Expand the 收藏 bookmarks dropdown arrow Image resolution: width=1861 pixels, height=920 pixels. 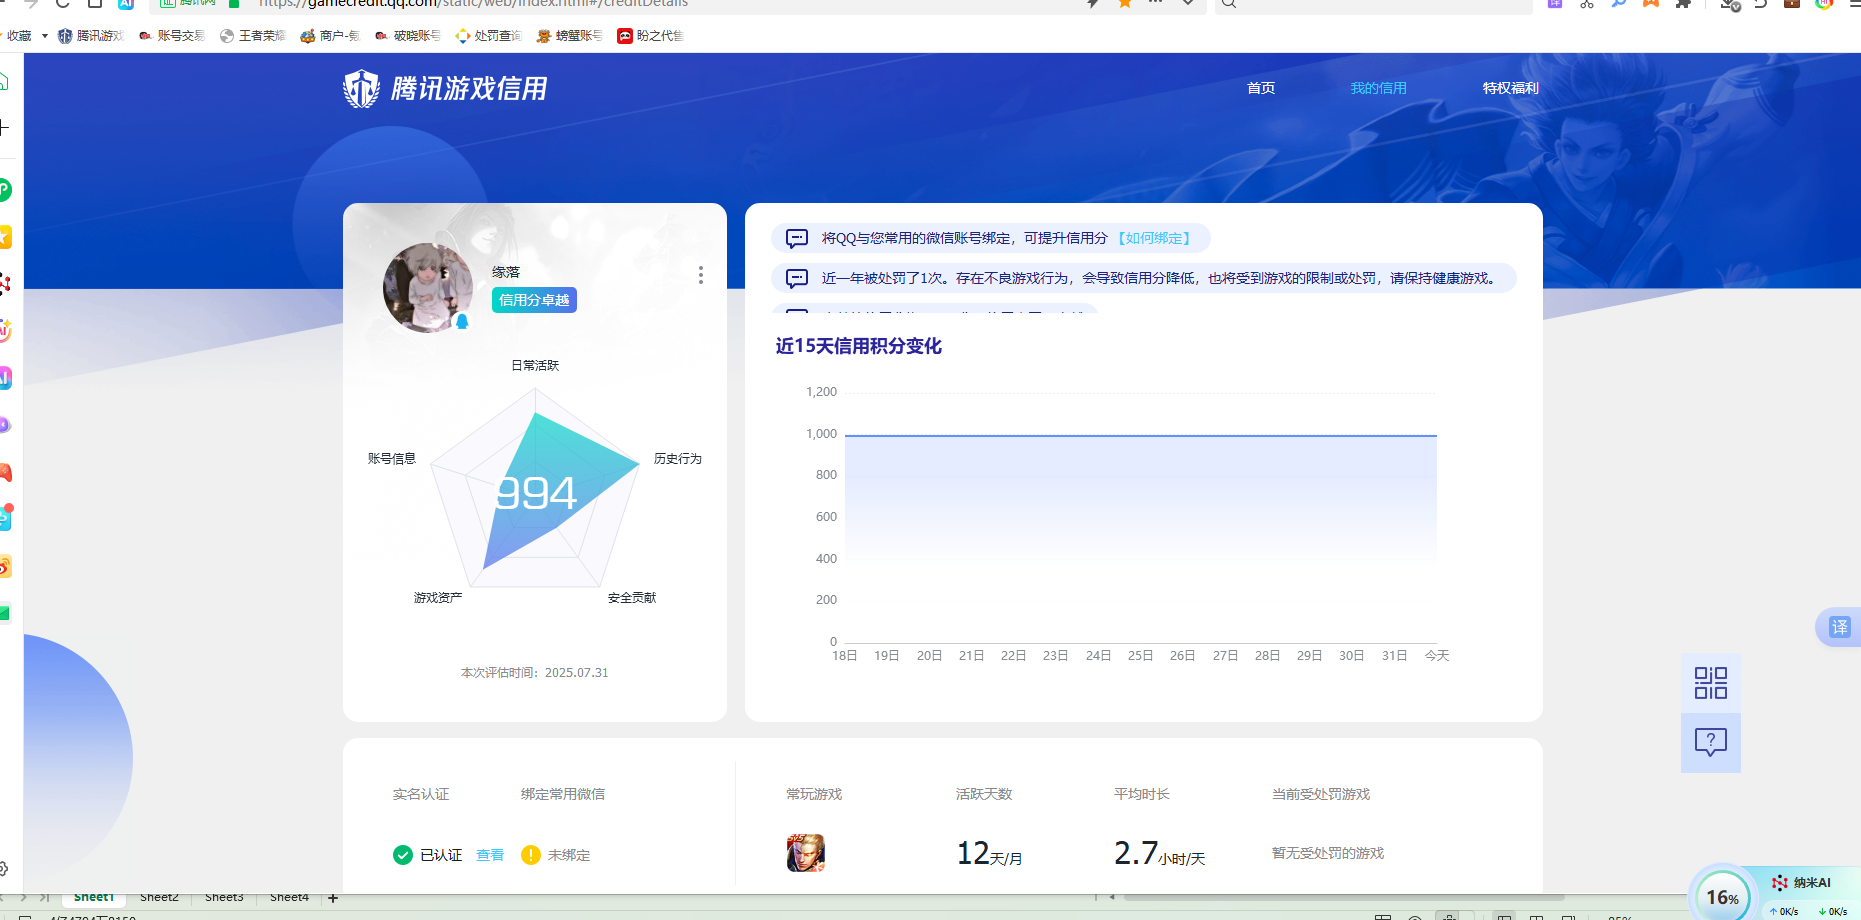(44, 36)
